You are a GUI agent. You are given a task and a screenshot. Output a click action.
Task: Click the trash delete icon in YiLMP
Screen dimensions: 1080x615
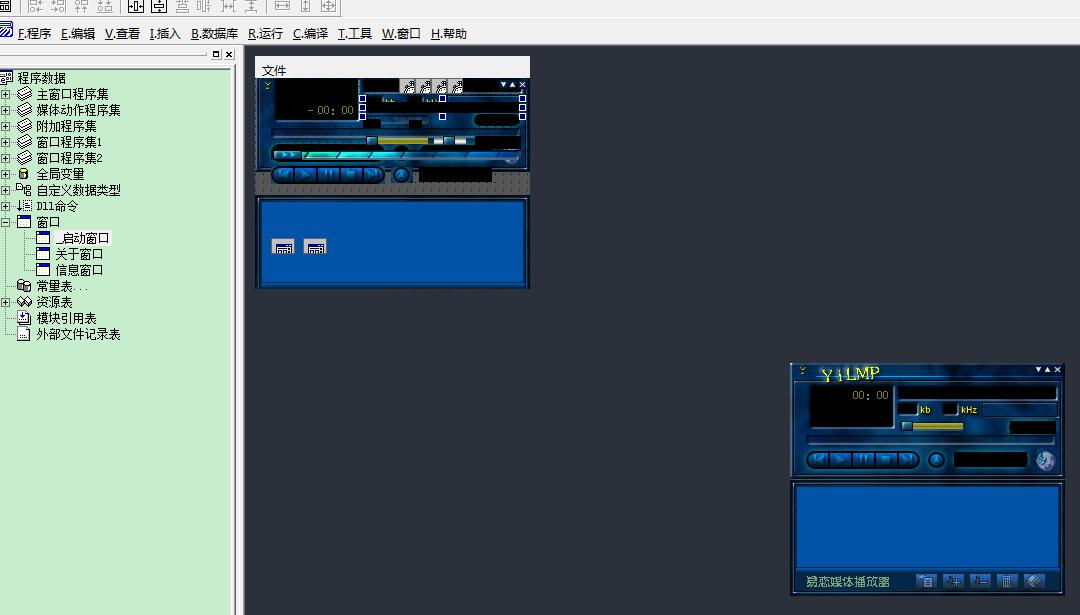coord(1006,581)
